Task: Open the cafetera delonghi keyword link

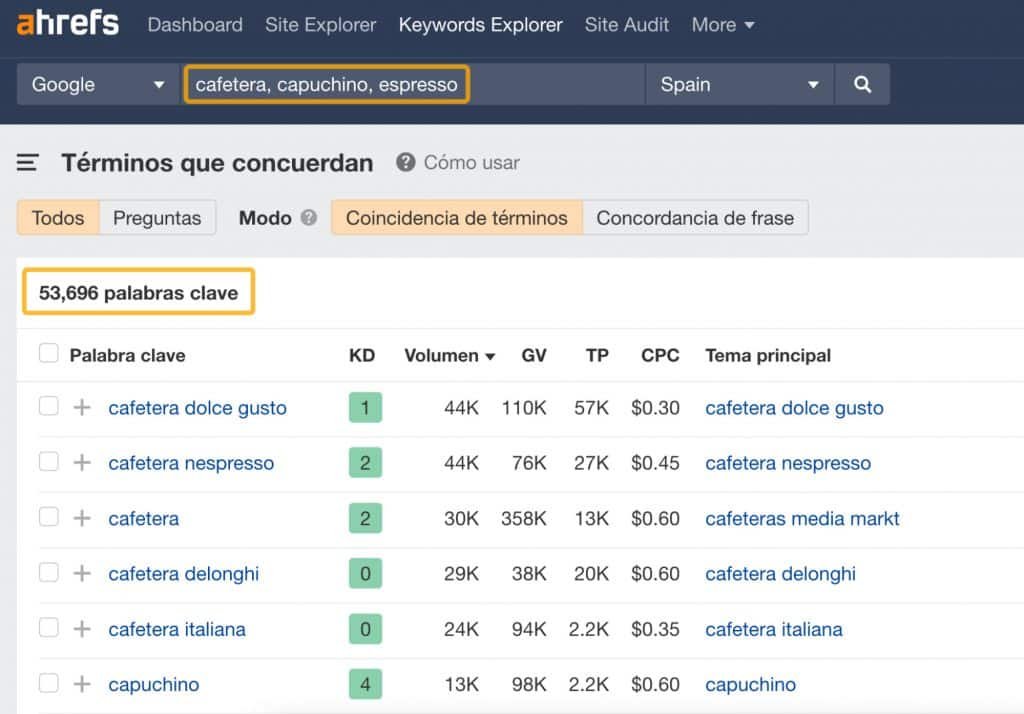Action: pyautogui.click(x=184, y=574)
